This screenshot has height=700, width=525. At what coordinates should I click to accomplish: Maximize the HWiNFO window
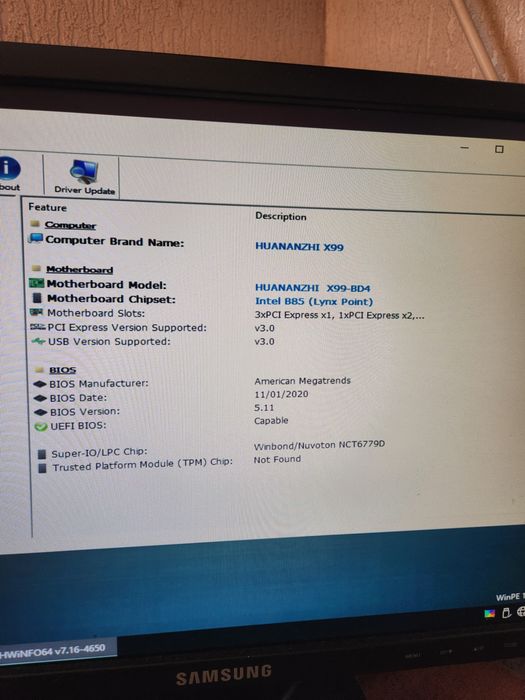(x=499, y=149)
